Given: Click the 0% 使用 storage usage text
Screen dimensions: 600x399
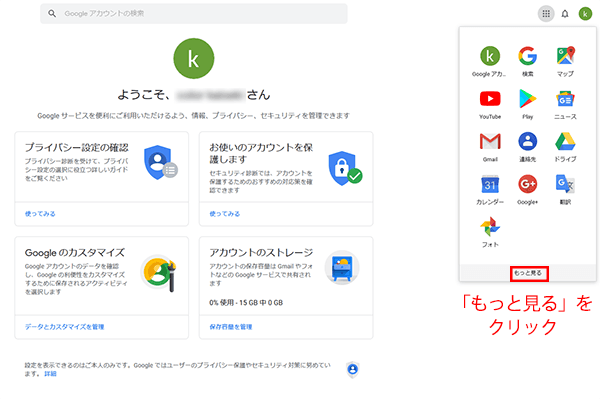Looking at the screenshot, I should pos(246,303).
